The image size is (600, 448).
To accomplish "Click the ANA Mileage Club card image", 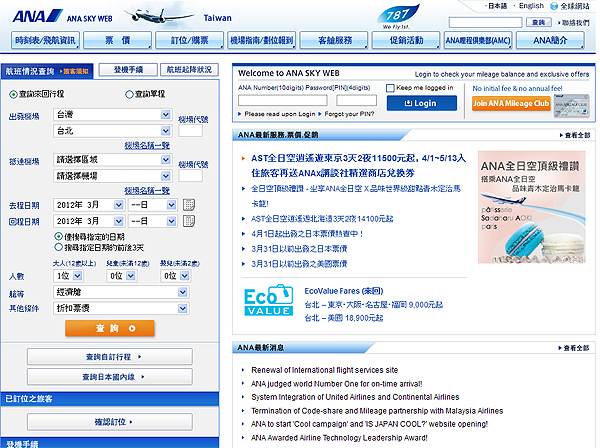I will pyautogui.click(x=571, y=105).
